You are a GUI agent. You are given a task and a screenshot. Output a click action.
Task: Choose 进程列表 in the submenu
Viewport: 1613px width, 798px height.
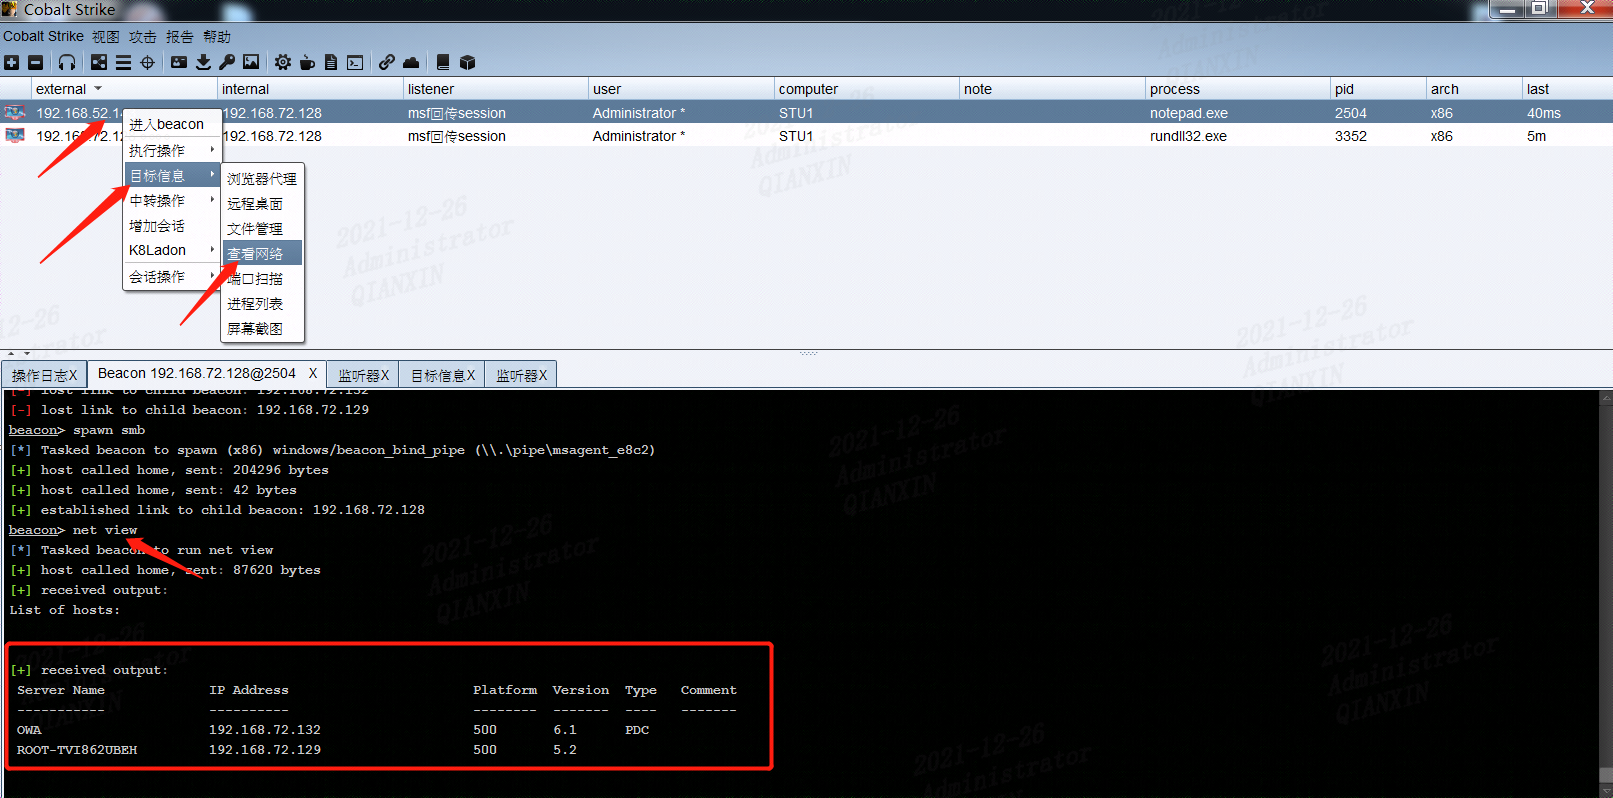pyautogui.click(x=262, y=303)
